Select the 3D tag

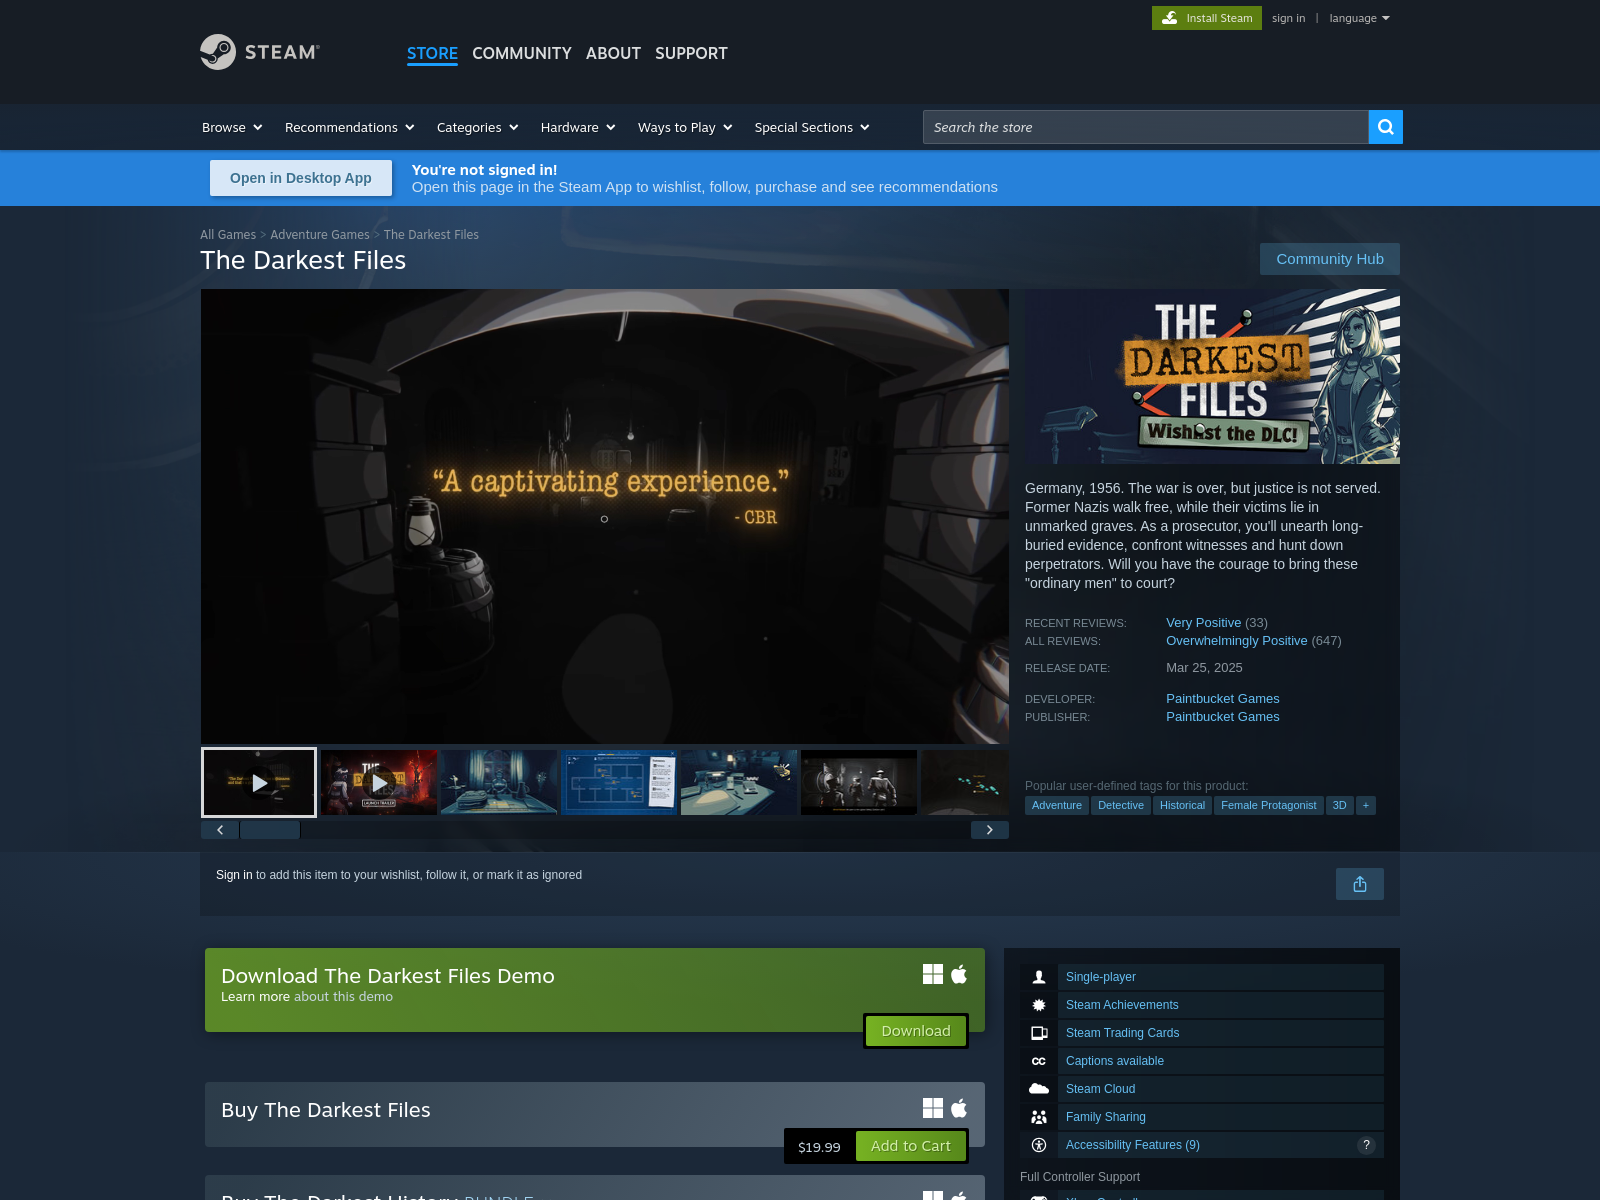1340,805
